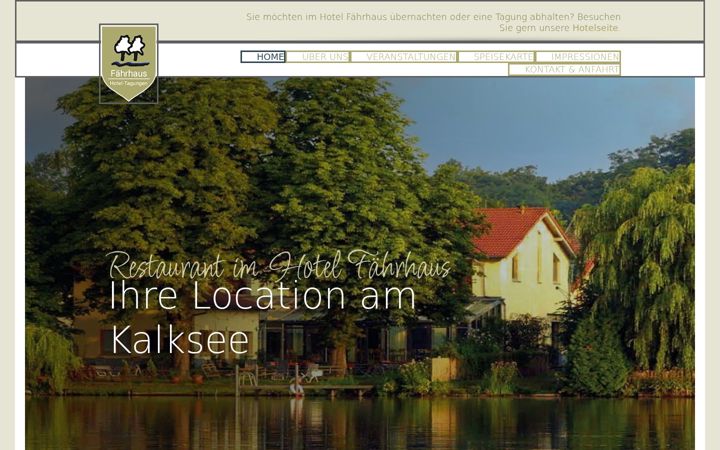This screenshot has height=450, width=720.
Task: Navigate to KONTAKT & ANFAHRT
Action: point(564,69)
